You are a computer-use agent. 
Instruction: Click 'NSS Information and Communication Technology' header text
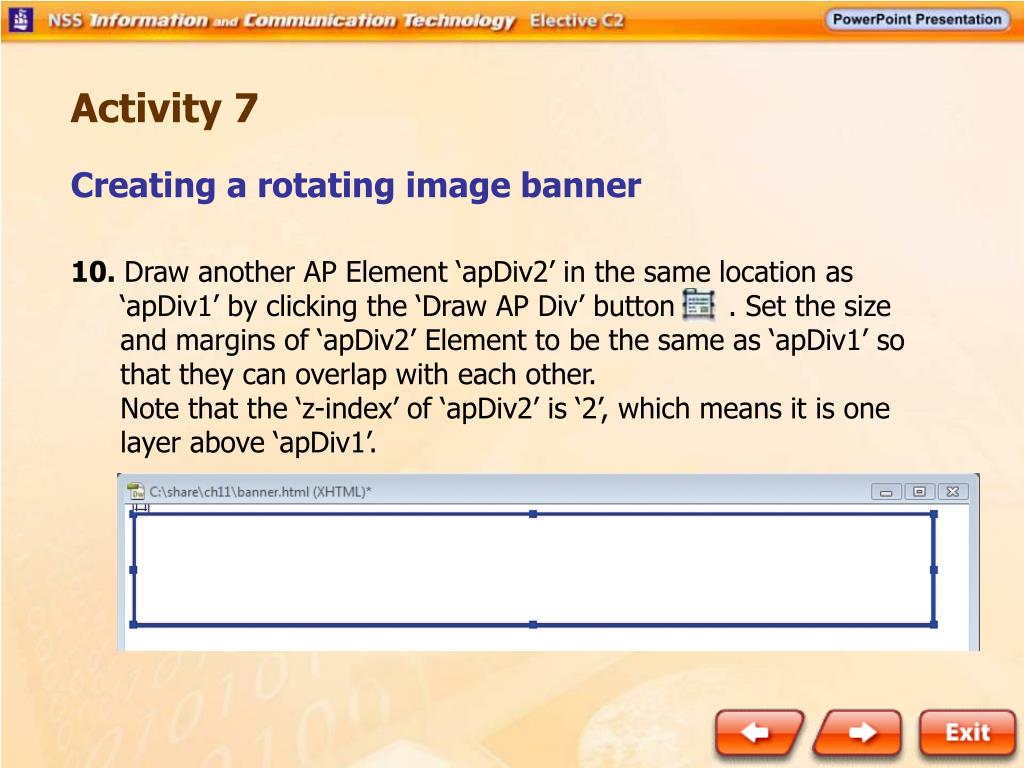coord(281,21)
